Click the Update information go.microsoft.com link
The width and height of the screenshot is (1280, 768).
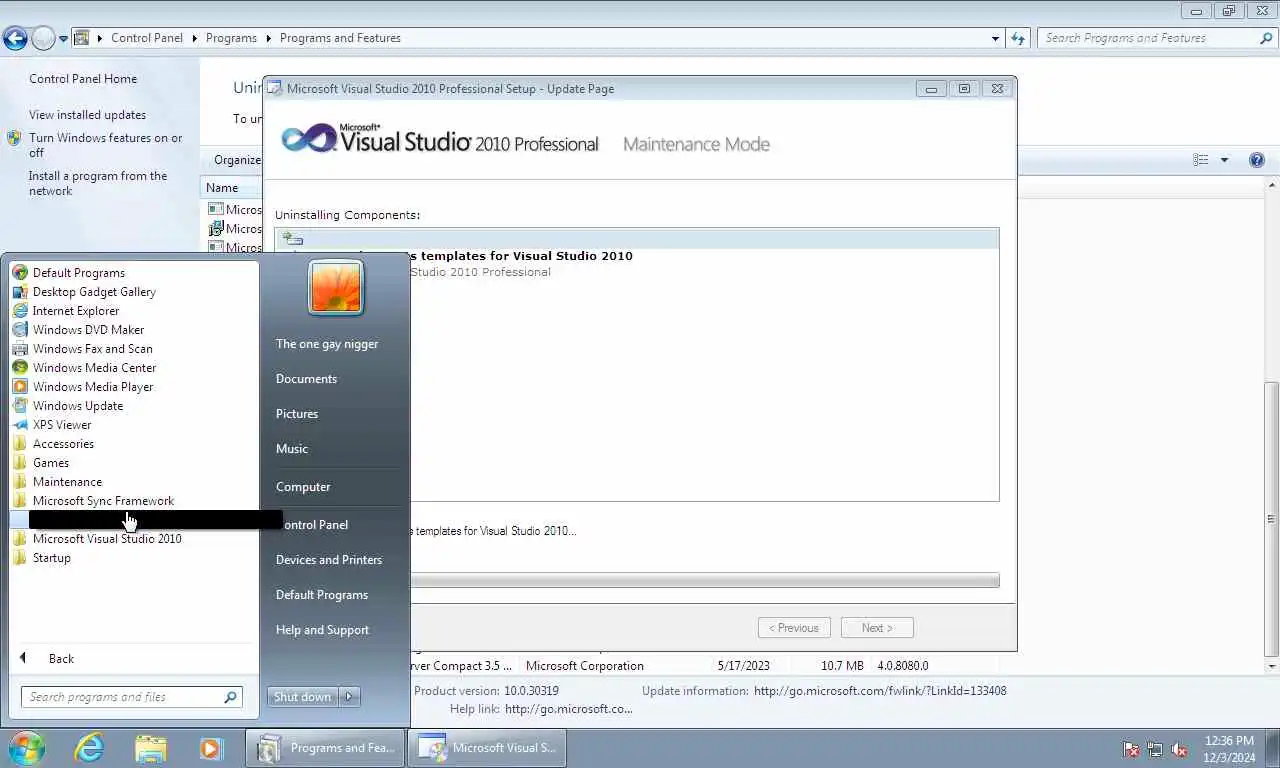(880, 691)
